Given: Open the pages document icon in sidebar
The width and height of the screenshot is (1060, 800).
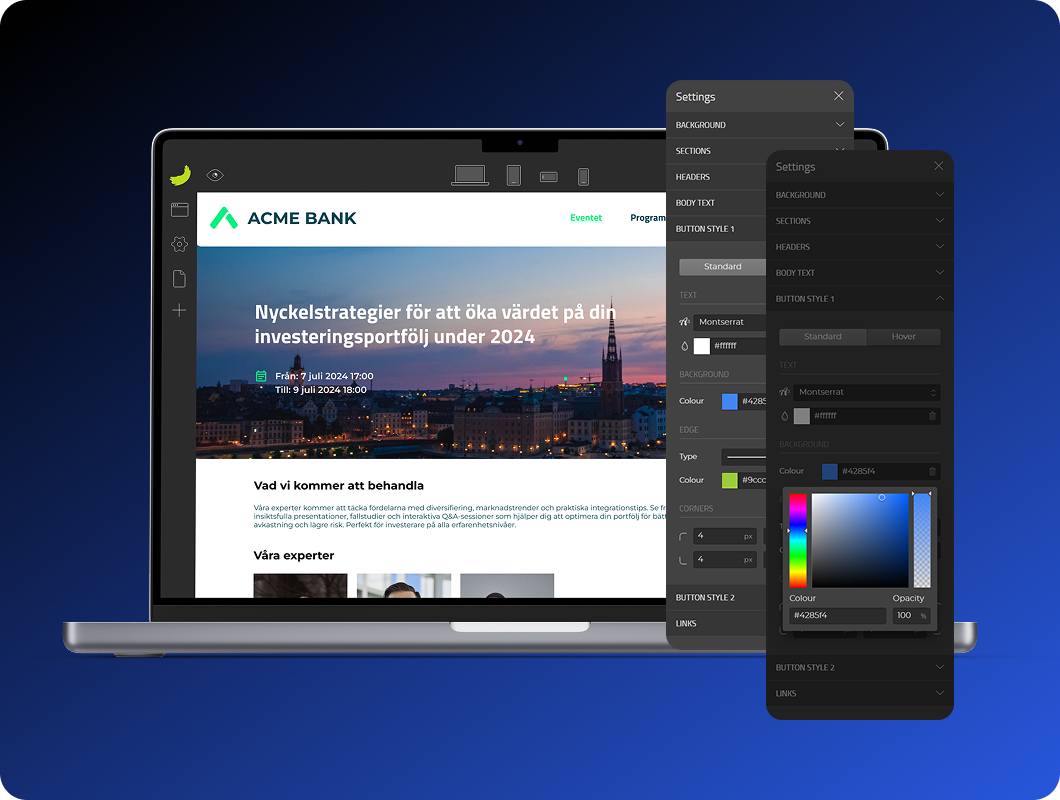Looking at the screenshot, I should tap(179, 279).
